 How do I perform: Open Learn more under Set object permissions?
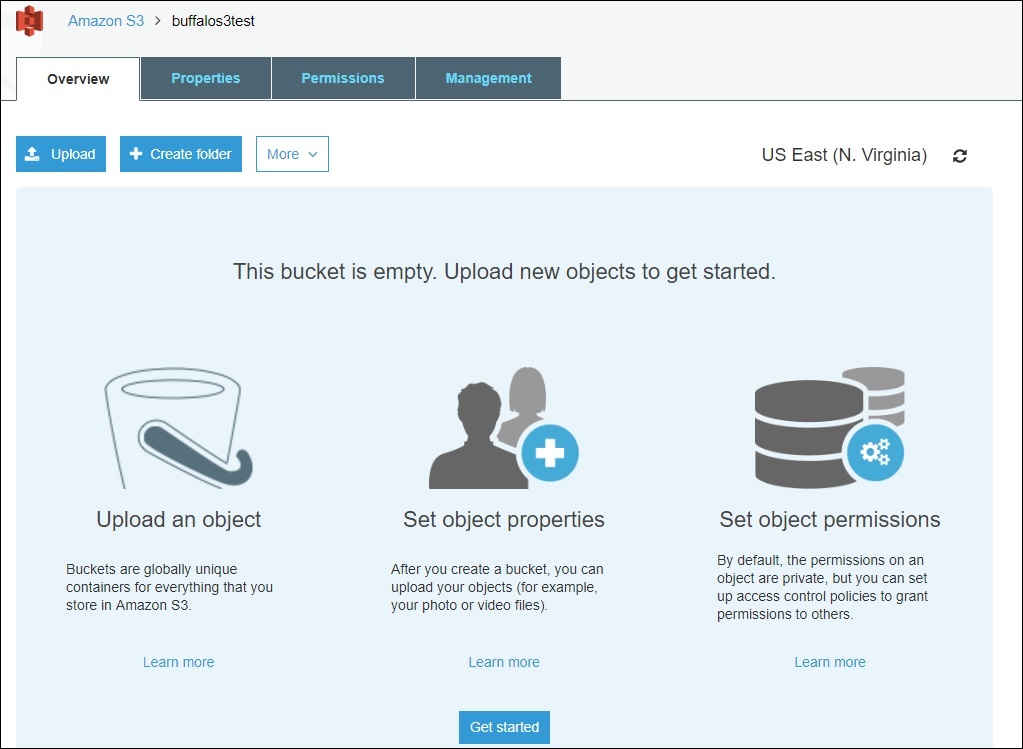[x=830, y=662]
